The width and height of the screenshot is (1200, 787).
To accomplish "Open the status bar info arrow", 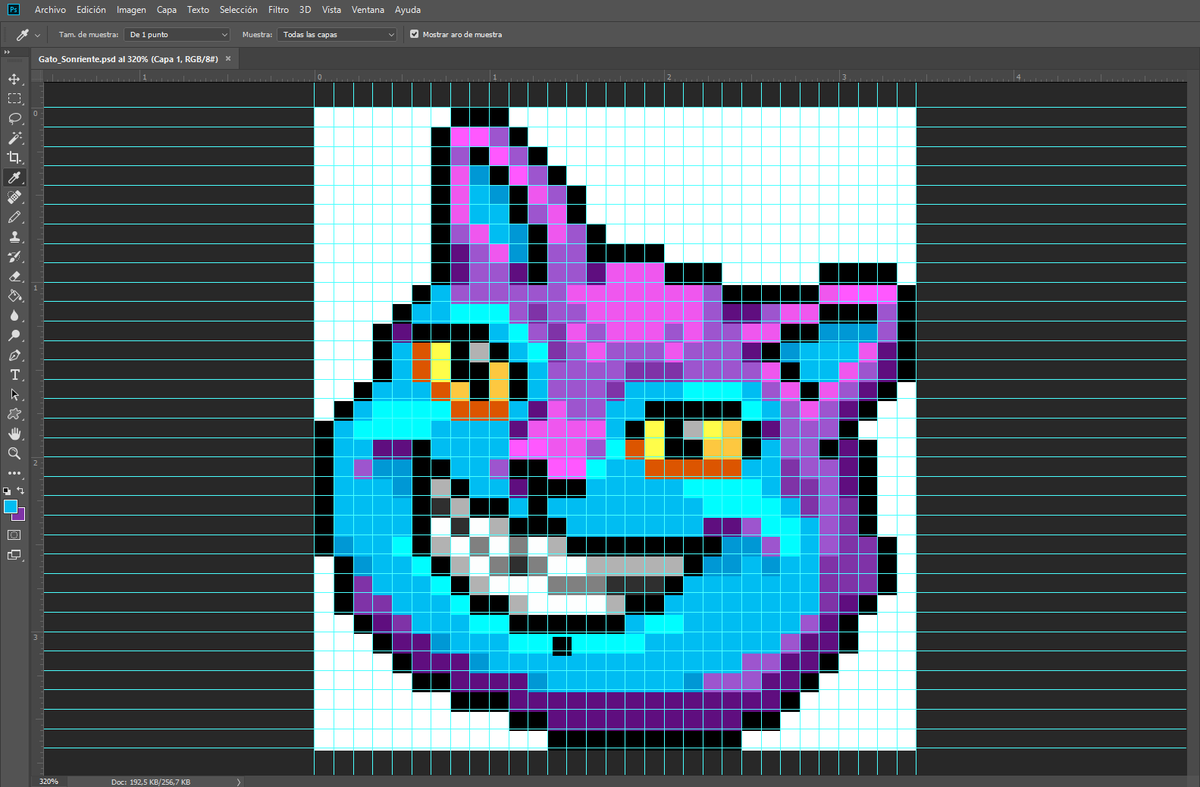I will pyautogui.click(x=238, y=781).
